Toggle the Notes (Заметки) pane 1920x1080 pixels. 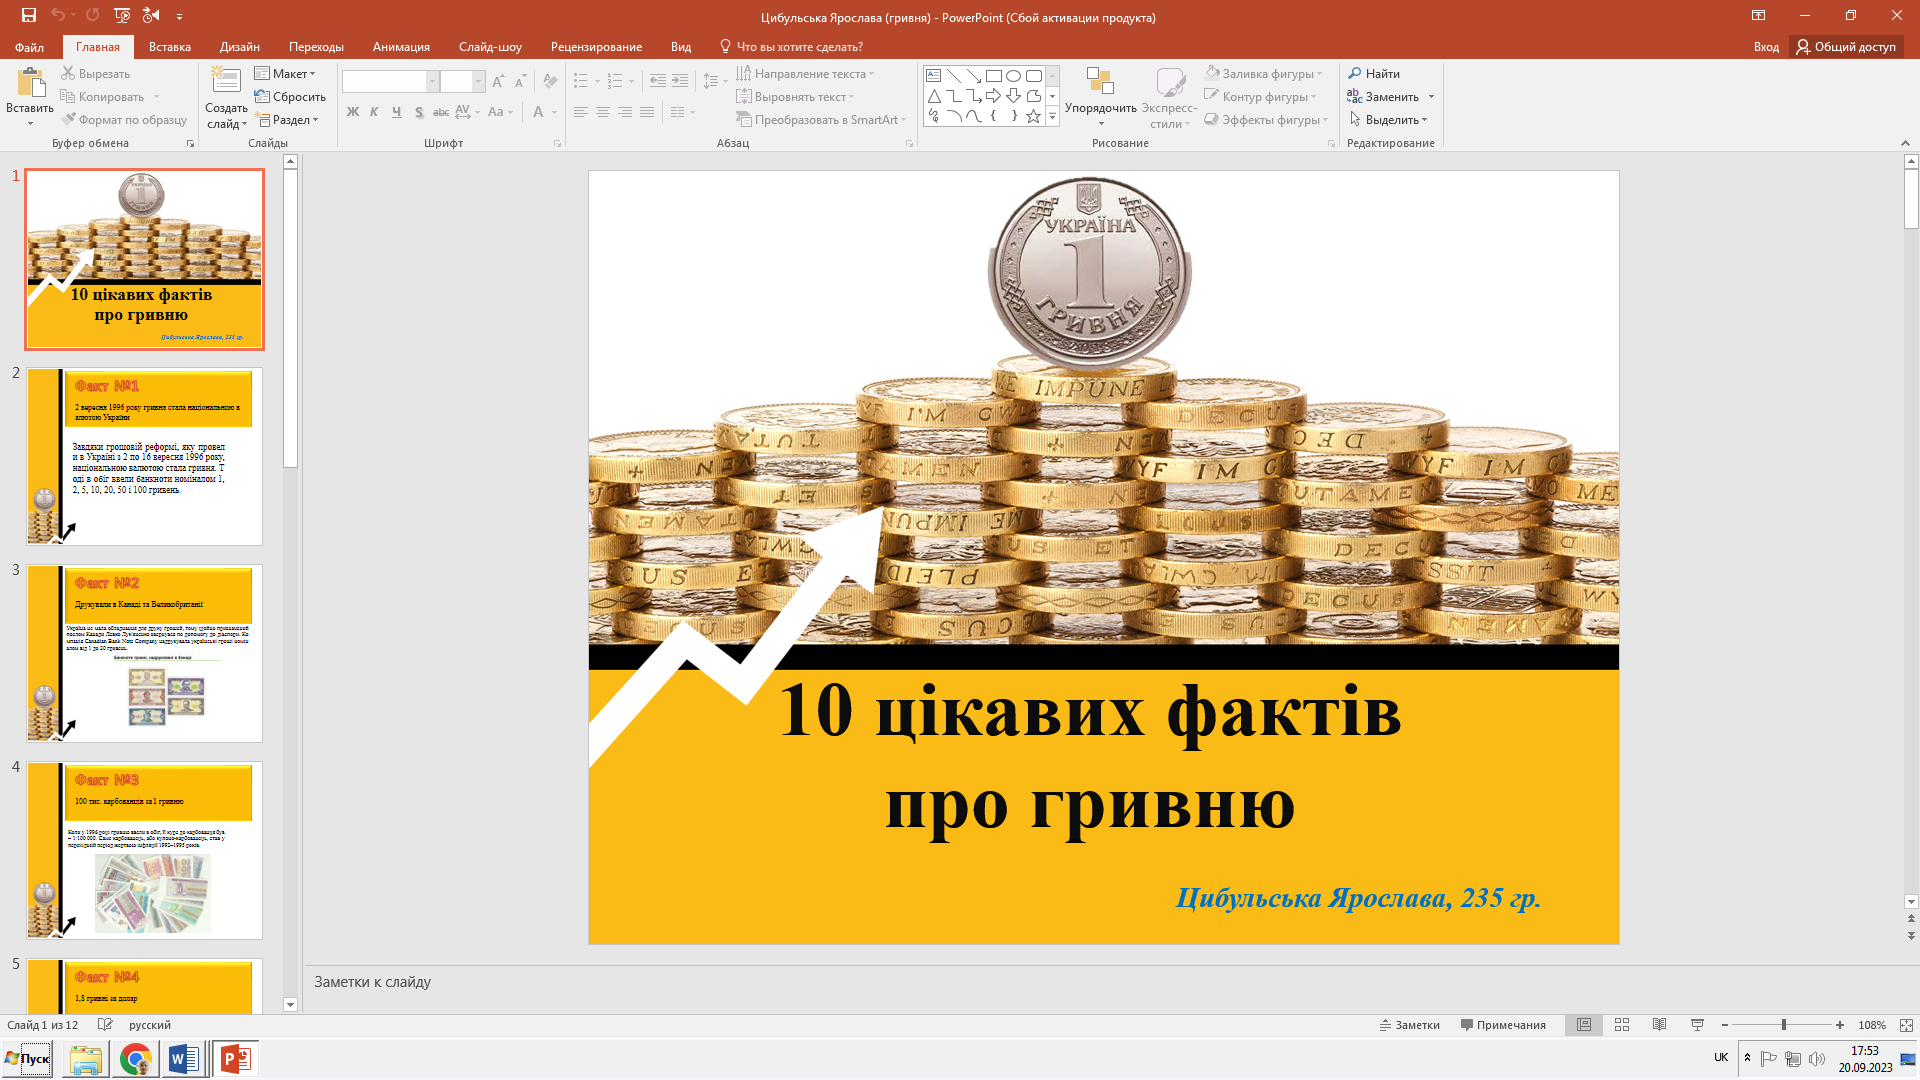(1410, 1025)
